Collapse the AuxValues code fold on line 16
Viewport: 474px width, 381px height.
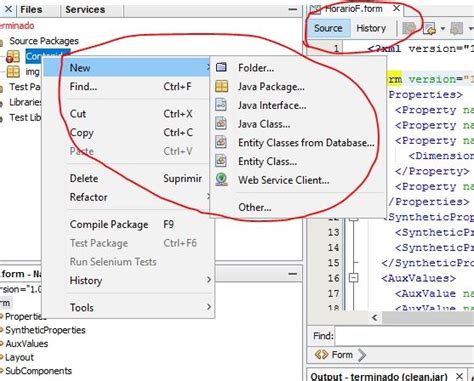(x=353, y=278)
